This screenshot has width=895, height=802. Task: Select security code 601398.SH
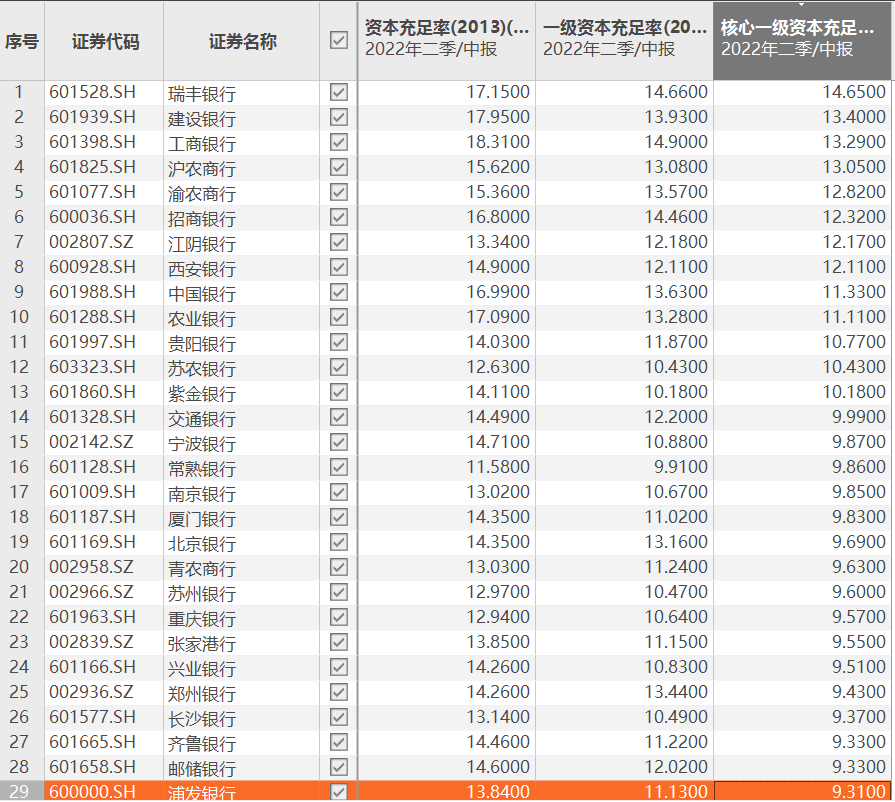(x=92, y=142)
